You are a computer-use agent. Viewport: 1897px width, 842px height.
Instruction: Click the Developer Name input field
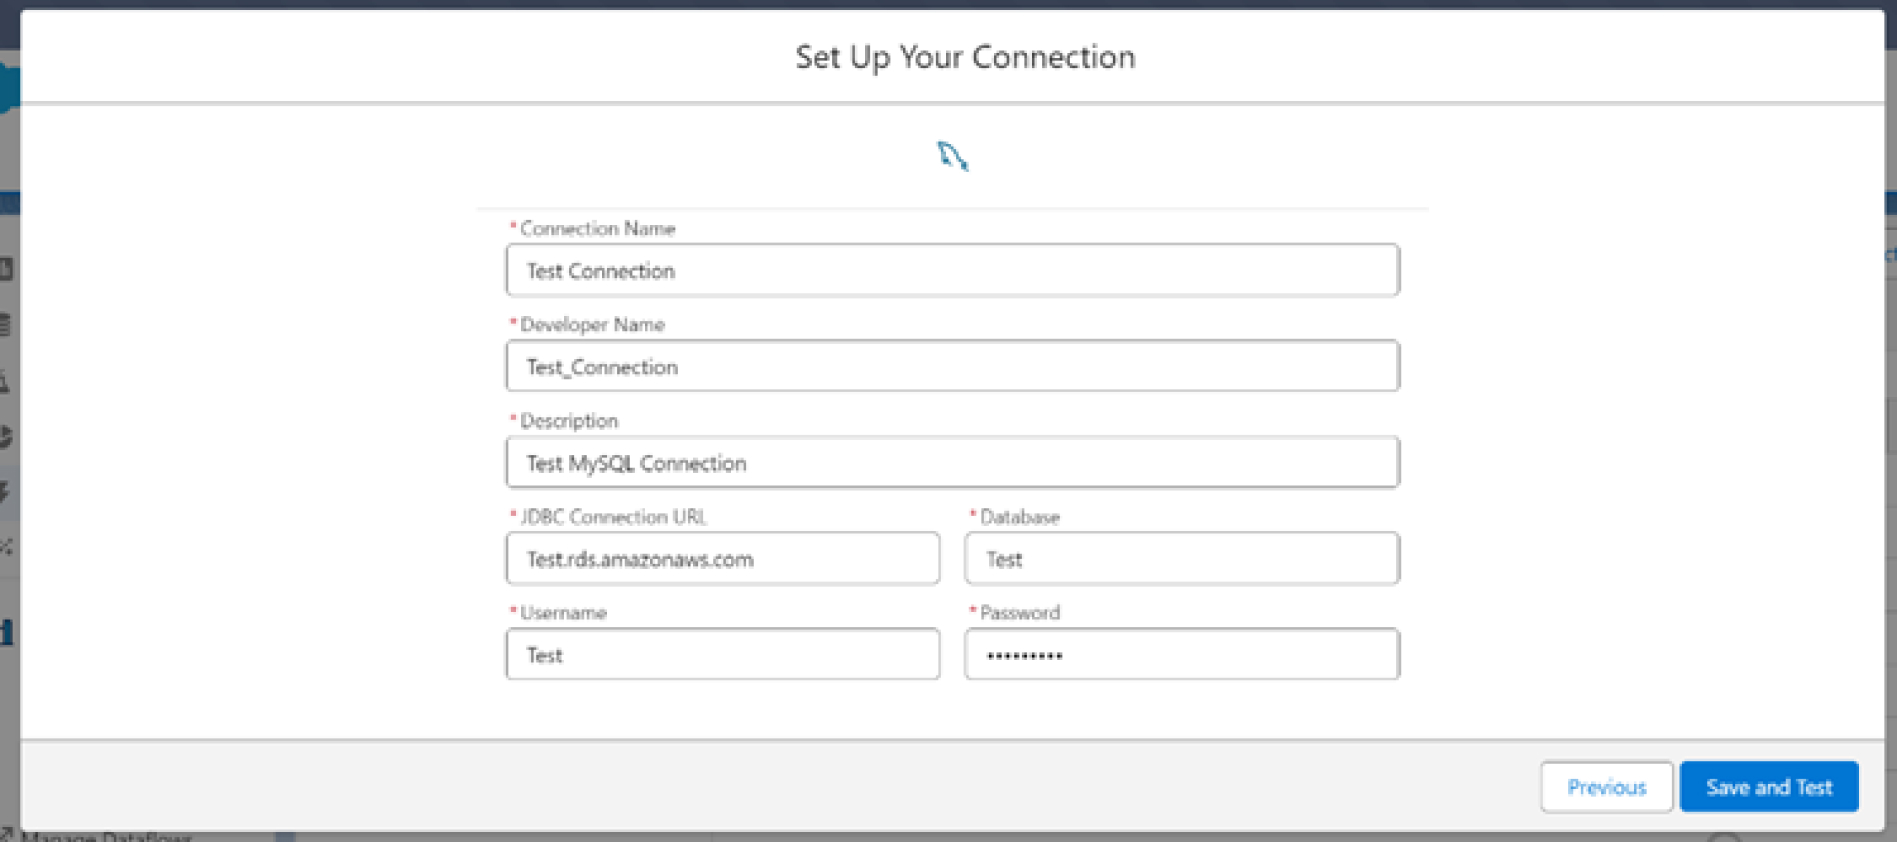pos(952,366)
